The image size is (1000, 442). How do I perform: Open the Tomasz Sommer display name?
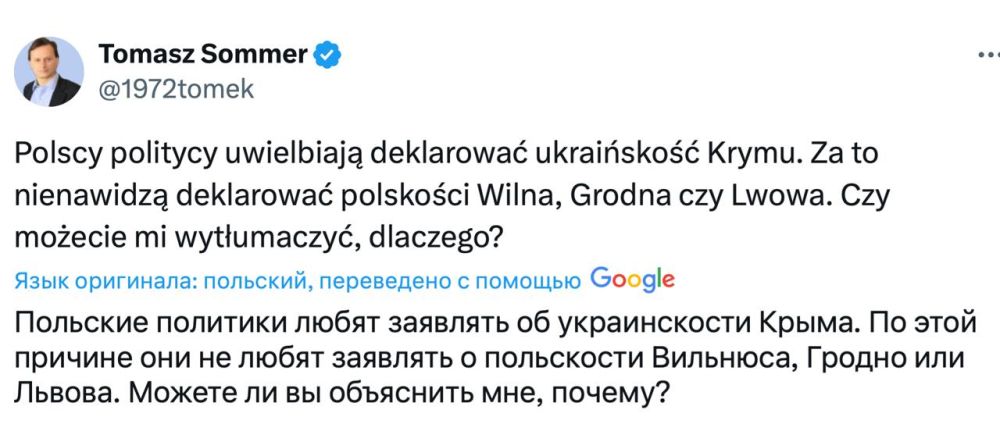[x=205, y=54]
